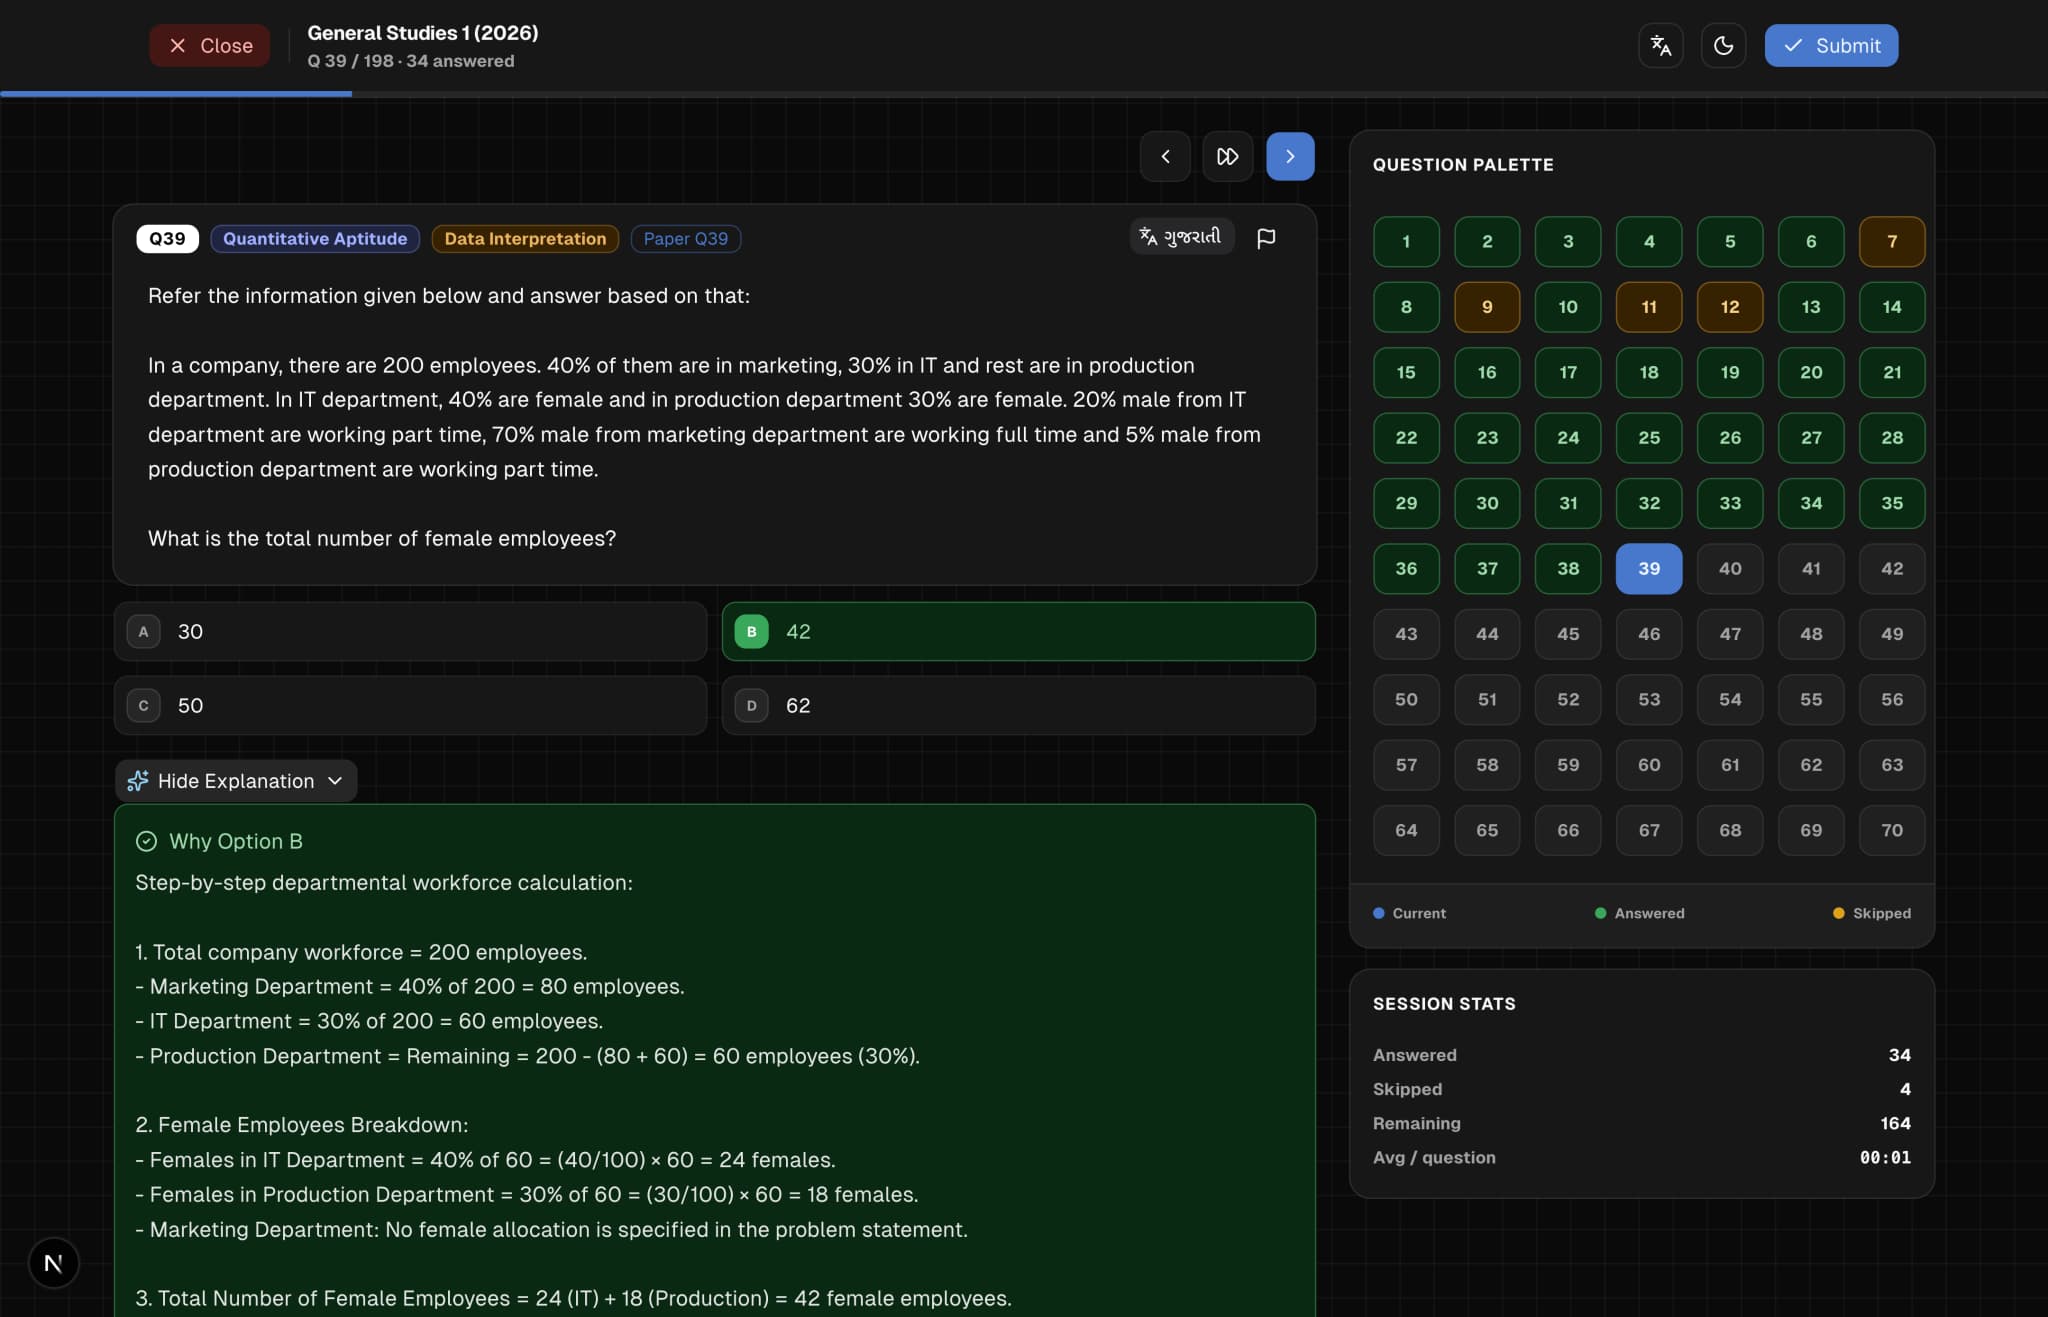The image size is (2048, 1317).
Task: Jump to skipped question 9
Action: pos(1487,307)
